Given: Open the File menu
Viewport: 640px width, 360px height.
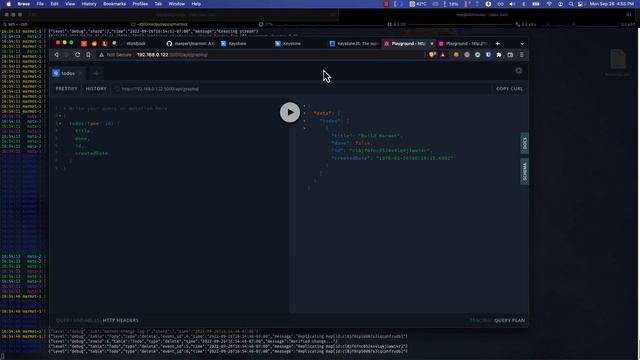Looking at the screenshot, I should point(40,4).
